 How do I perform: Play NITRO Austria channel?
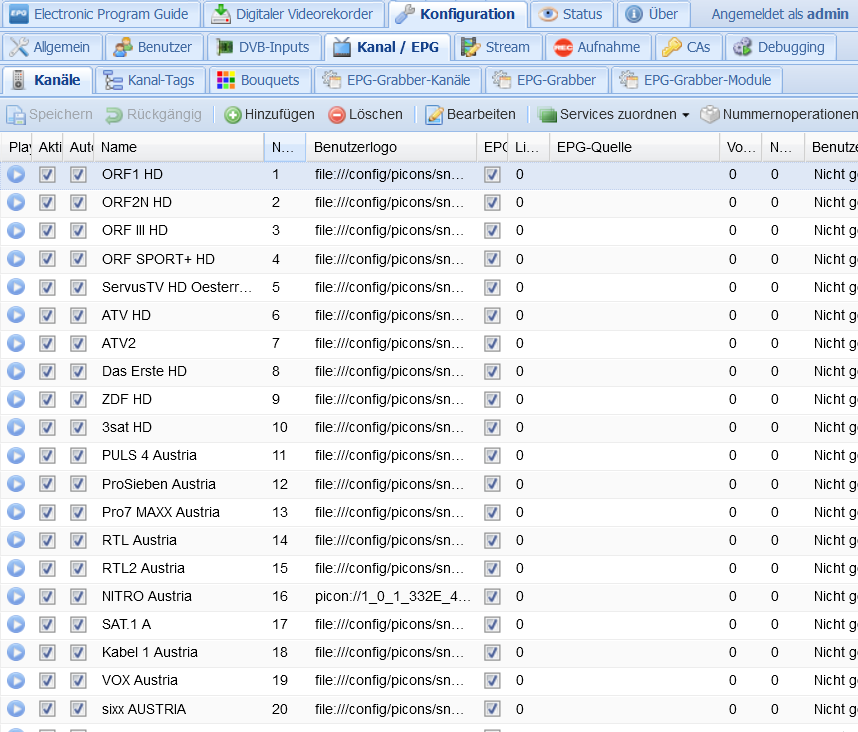pyautogui.click(x=16, y=596)
